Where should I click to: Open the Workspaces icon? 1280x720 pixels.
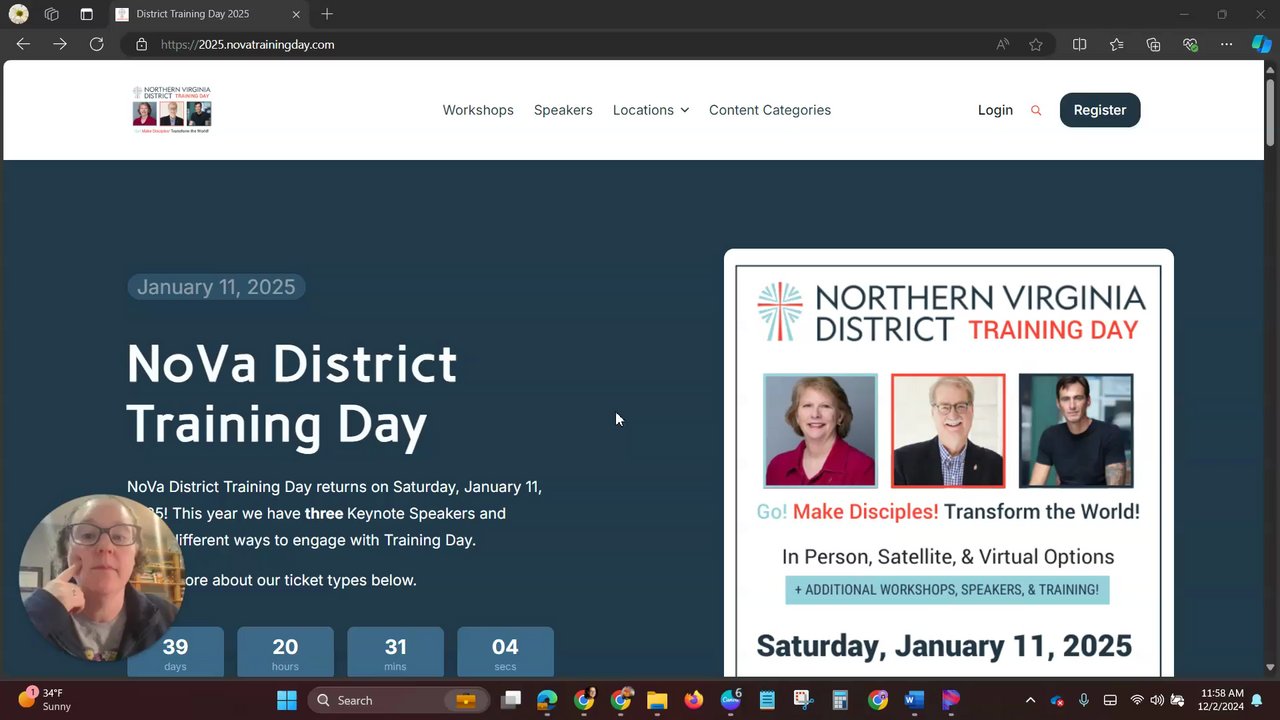coord(52,14)
